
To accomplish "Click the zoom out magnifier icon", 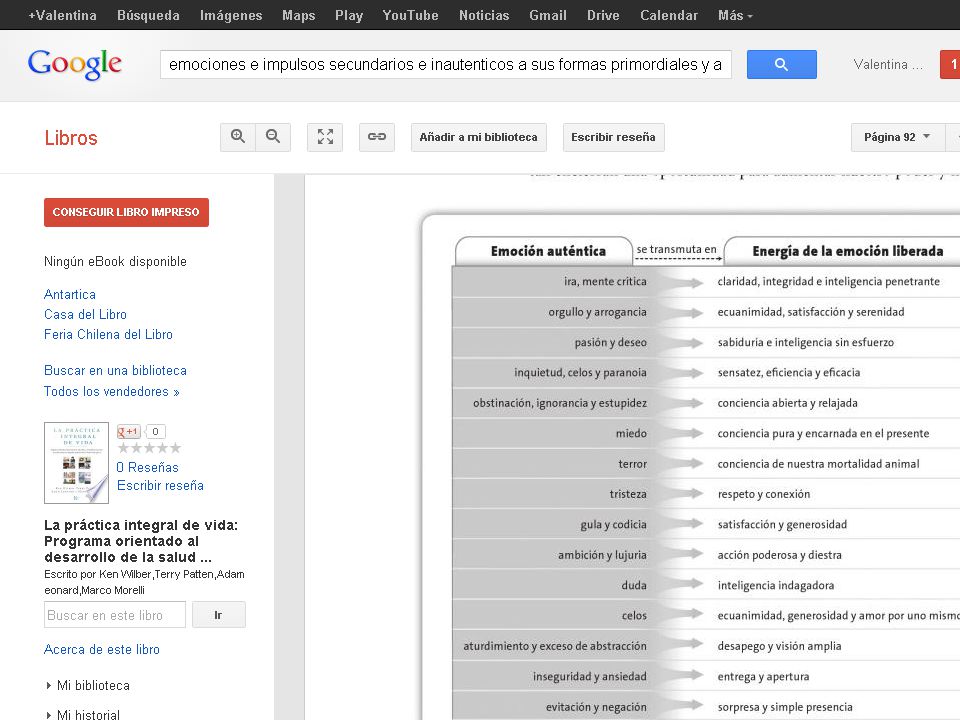I will pos(273,137).
